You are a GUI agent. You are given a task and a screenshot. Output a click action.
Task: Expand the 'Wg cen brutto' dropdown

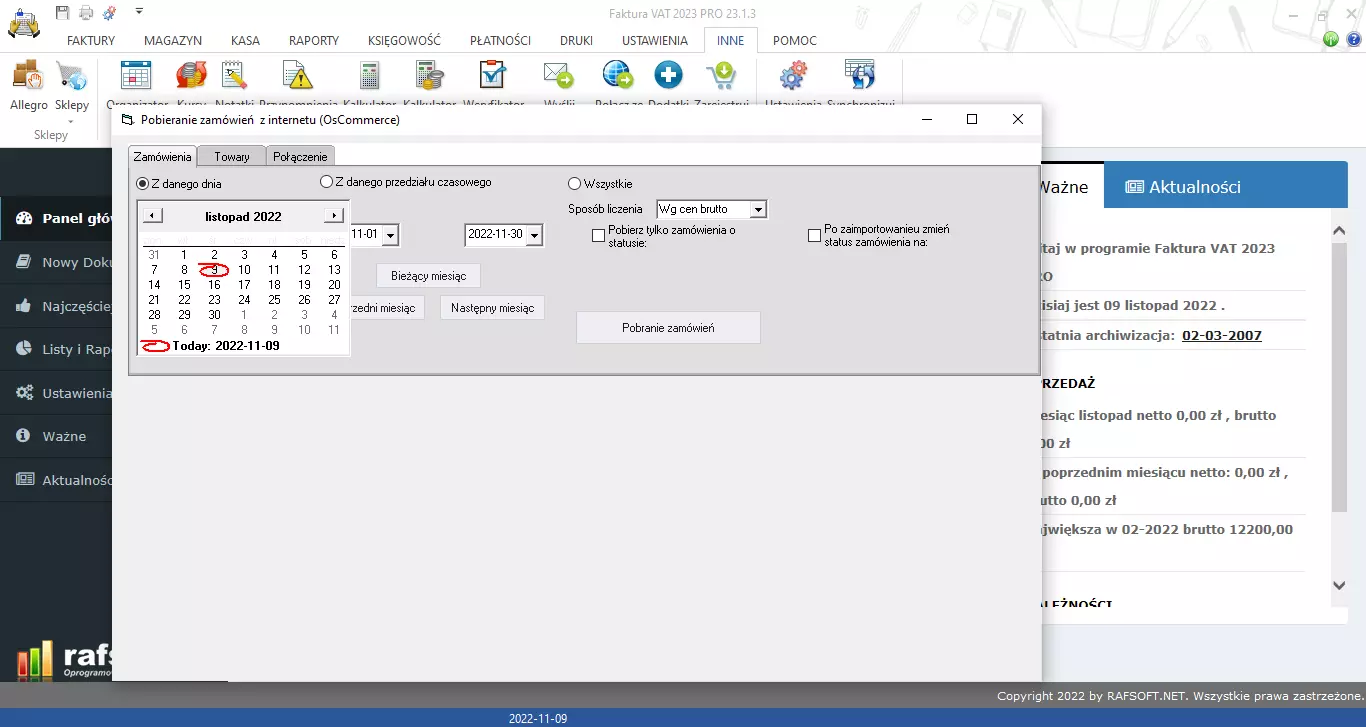pos(758,210)
